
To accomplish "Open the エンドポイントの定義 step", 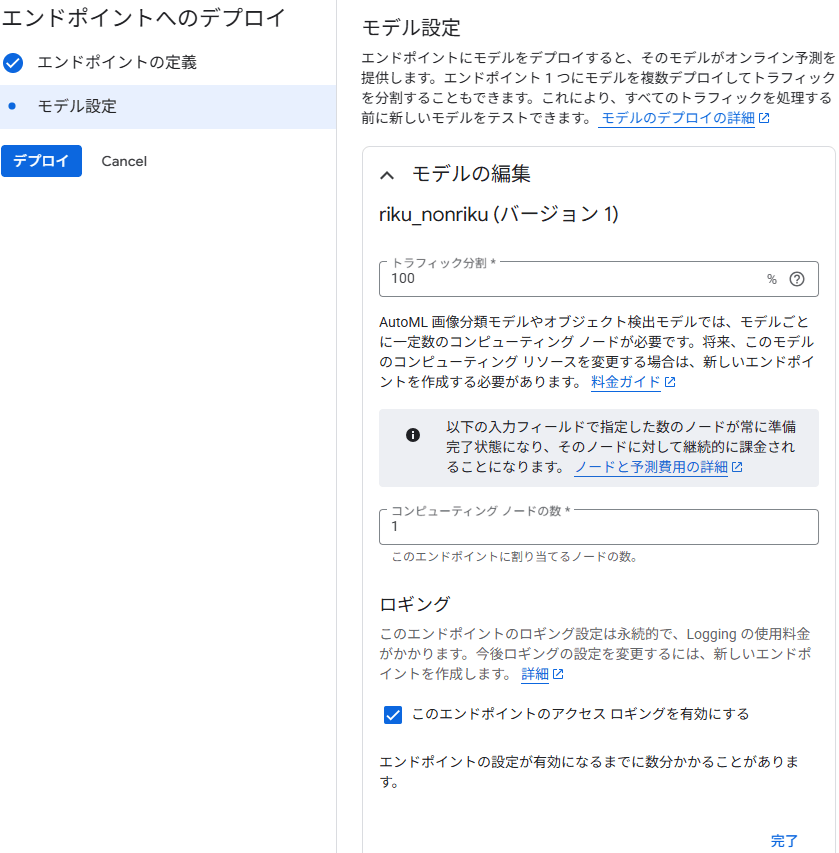I will pos(117,63).
